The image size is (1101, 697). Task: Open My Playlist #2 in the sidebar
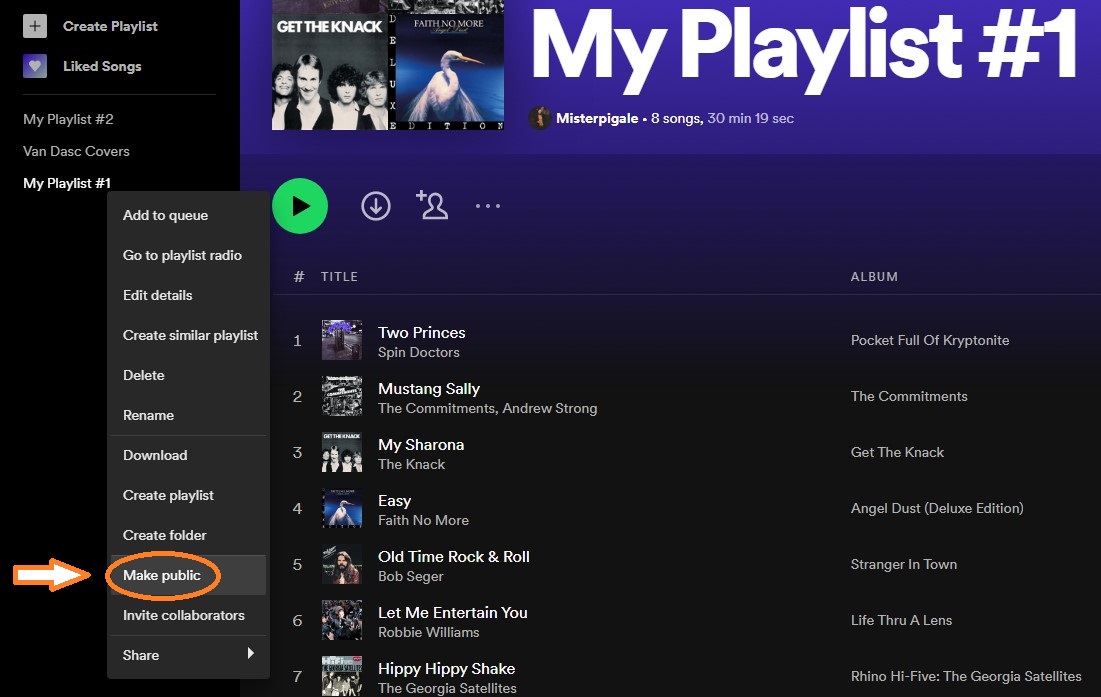[68, 118]
